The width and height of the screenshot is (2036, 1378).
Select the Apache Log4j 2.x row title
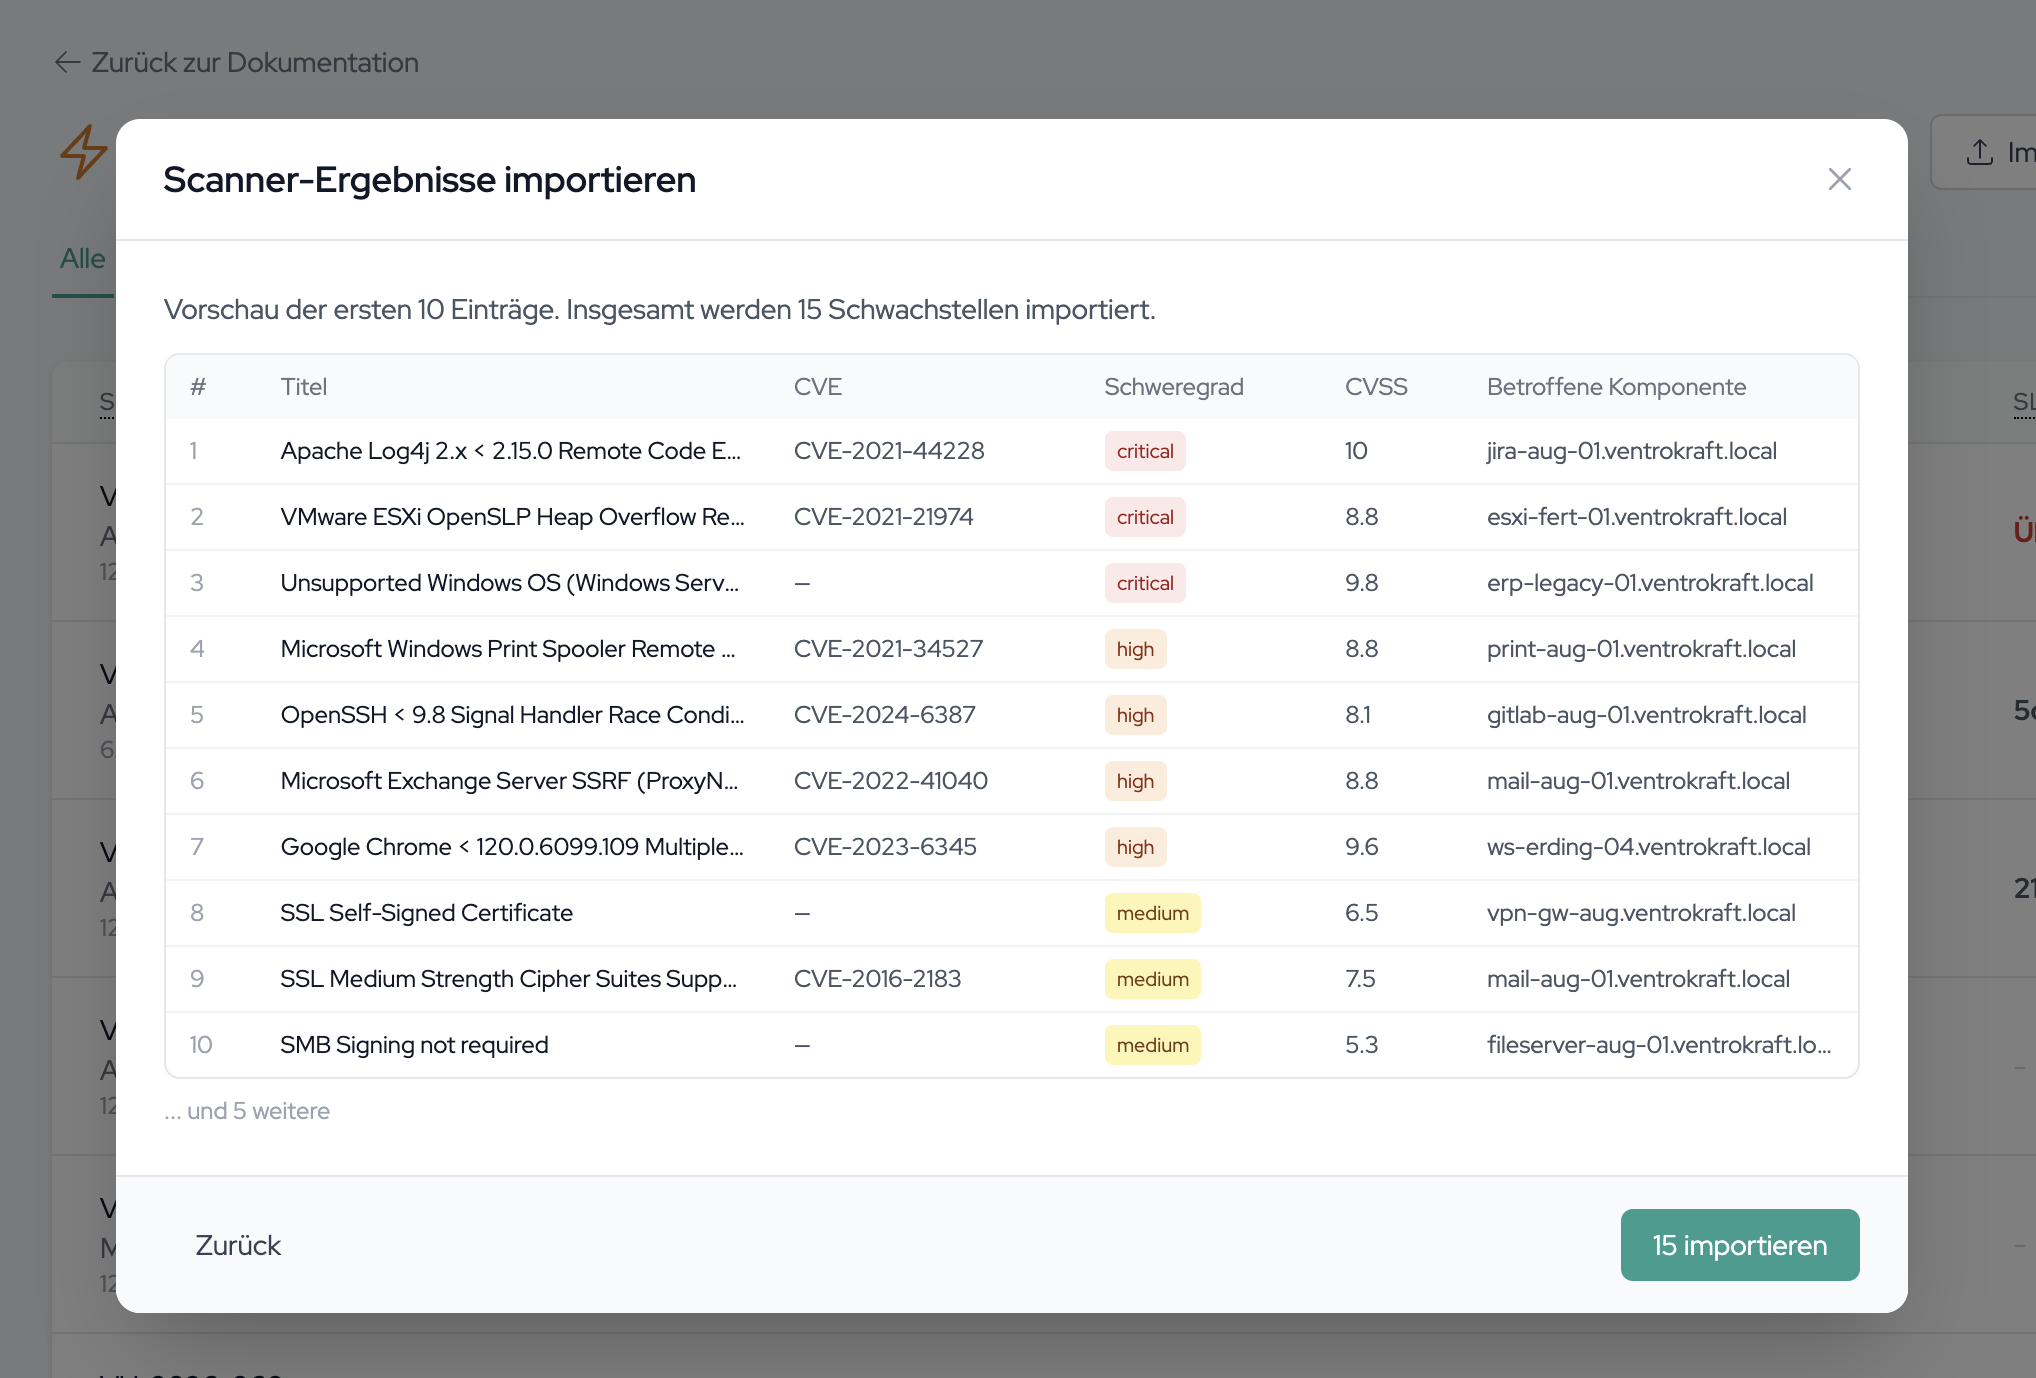tap(510, 451)
